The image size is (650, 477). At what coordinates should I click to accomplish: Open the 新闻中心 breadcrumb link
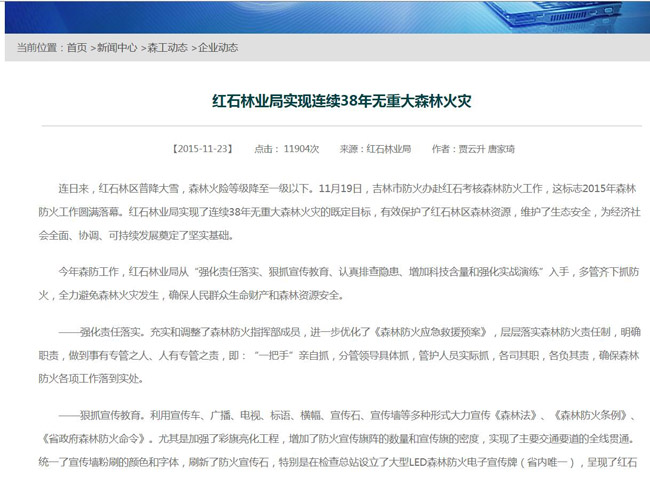[117, 47]
